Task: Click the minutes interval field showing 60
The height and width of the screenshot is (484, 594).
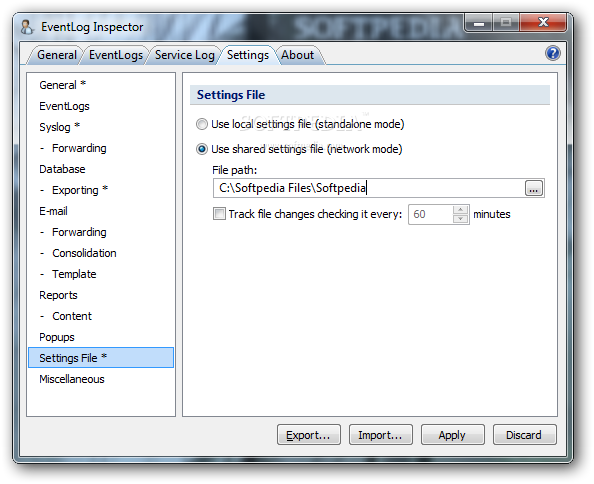Action: (x=431, y=214)
